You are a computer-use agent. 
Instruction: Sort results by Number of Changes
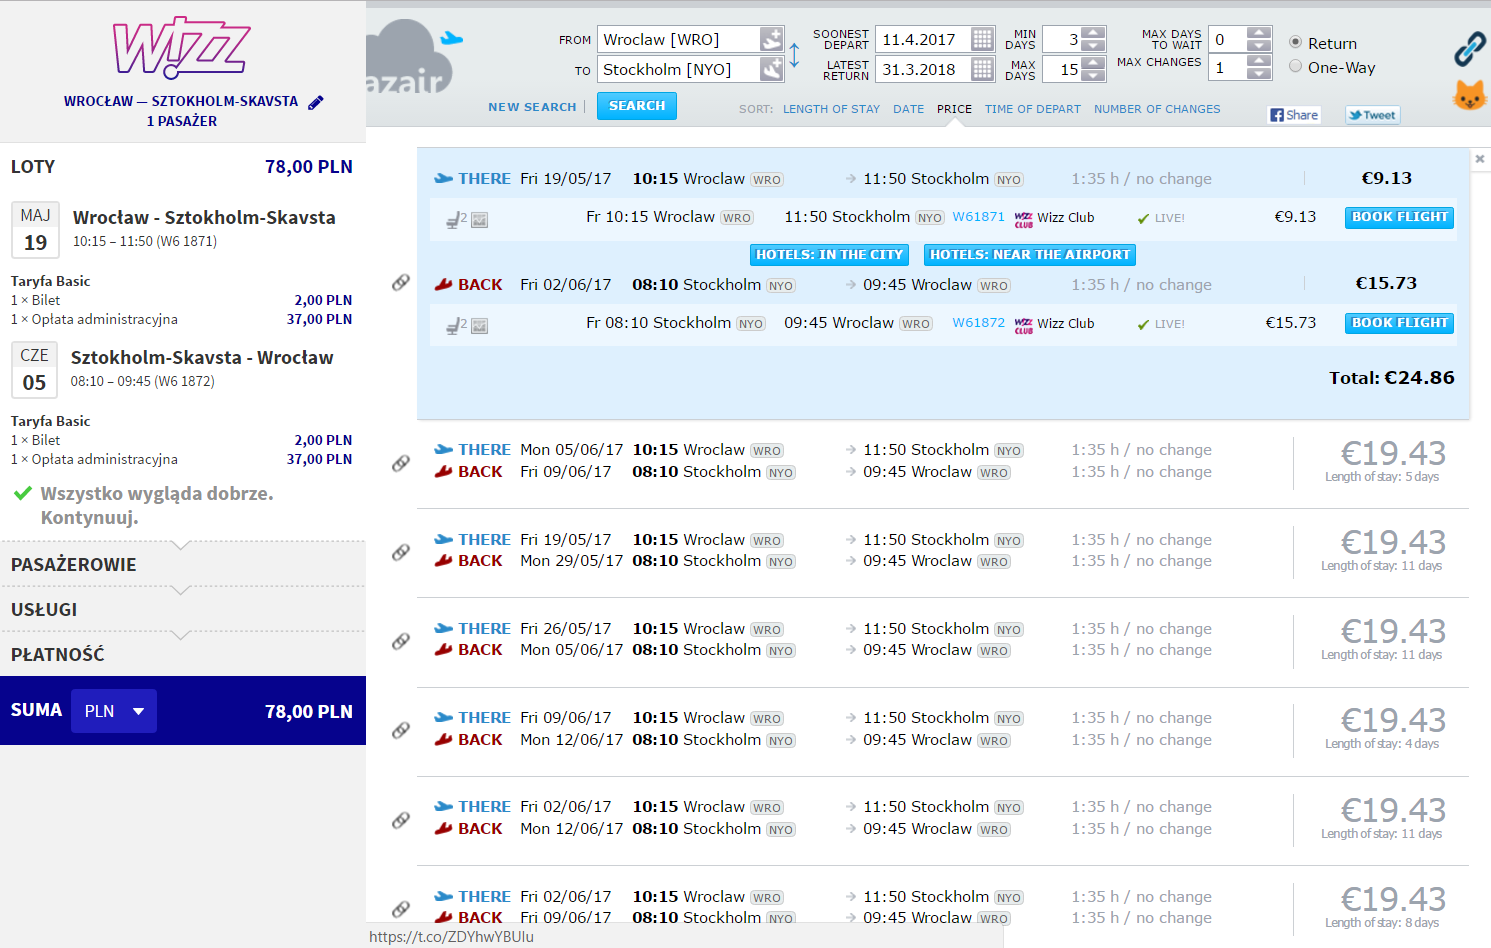(x=1157, y=109)
